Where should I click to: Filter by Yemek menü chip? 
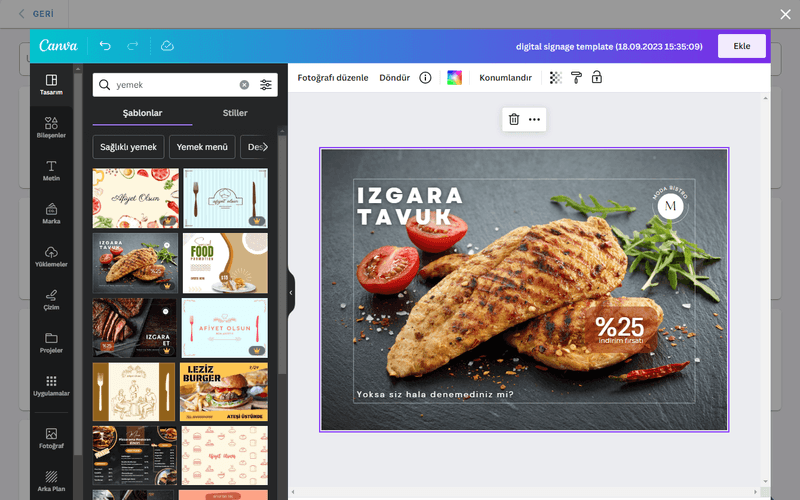[202, 147]
